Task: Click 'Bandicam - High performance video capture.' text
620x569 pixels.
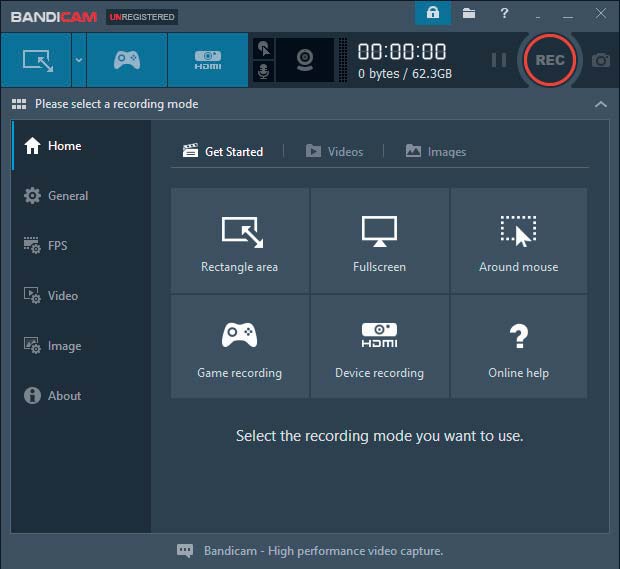Action: point(323,551)
